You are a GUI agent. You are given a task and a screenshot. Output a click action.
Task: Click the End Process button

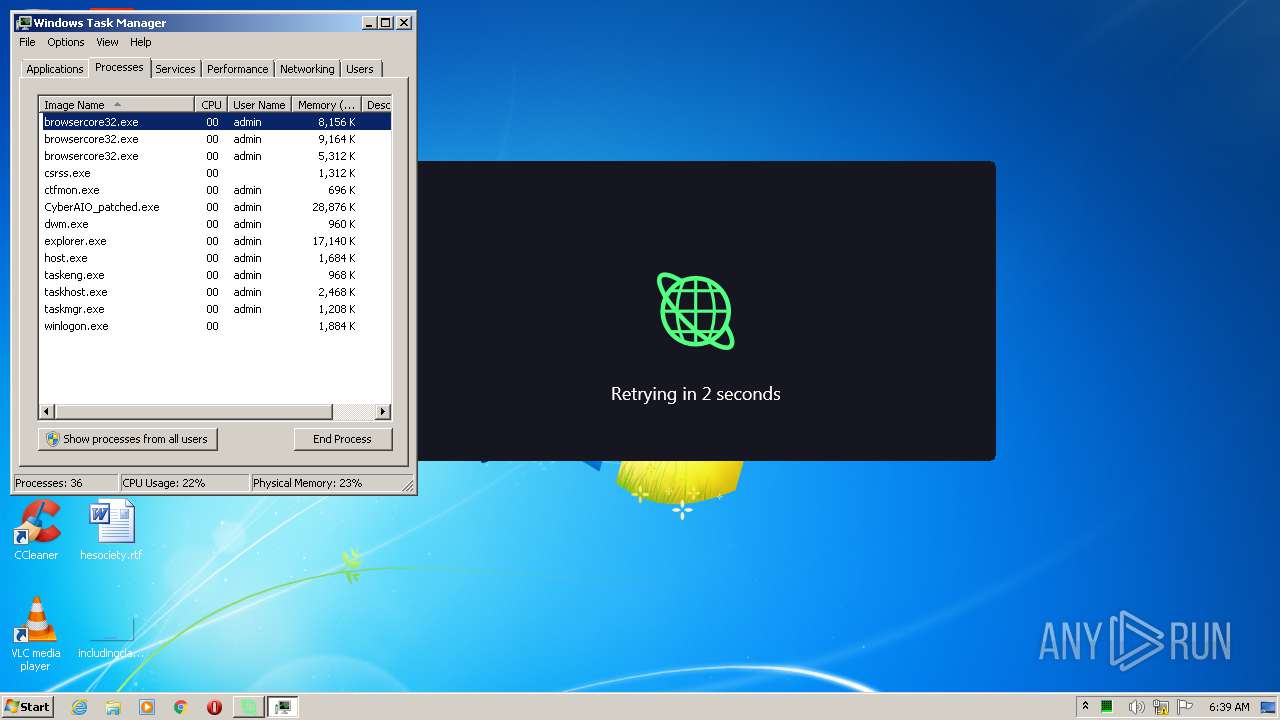(x=343, y=439)
